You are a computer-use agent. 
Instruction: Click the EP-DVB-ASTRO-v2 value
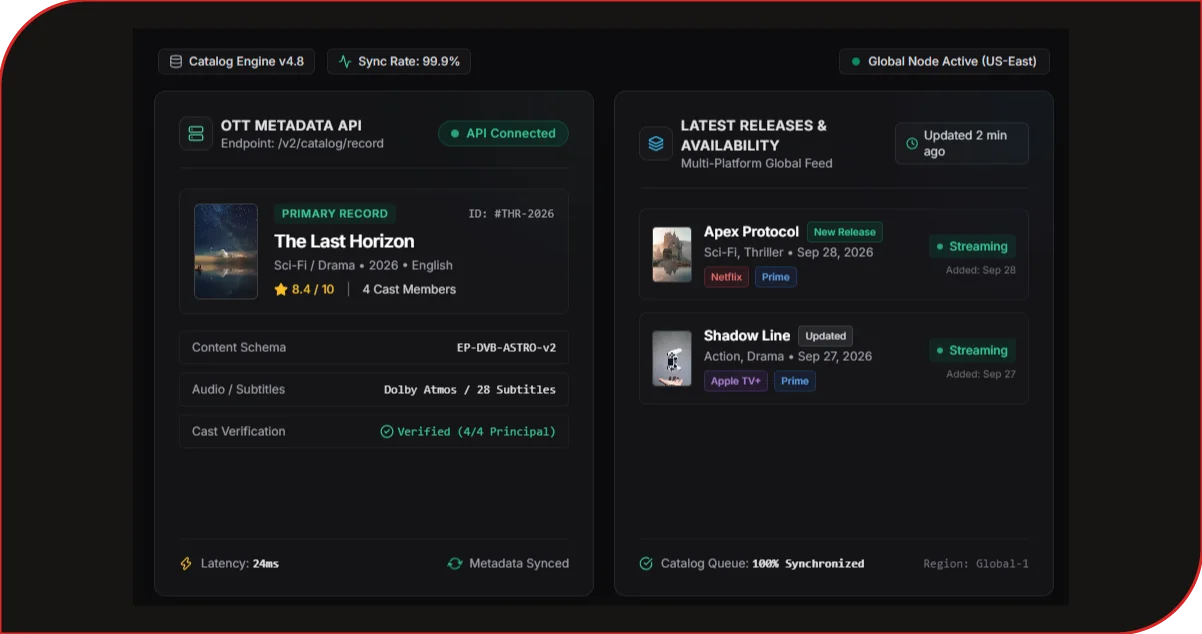coord(506,348)
